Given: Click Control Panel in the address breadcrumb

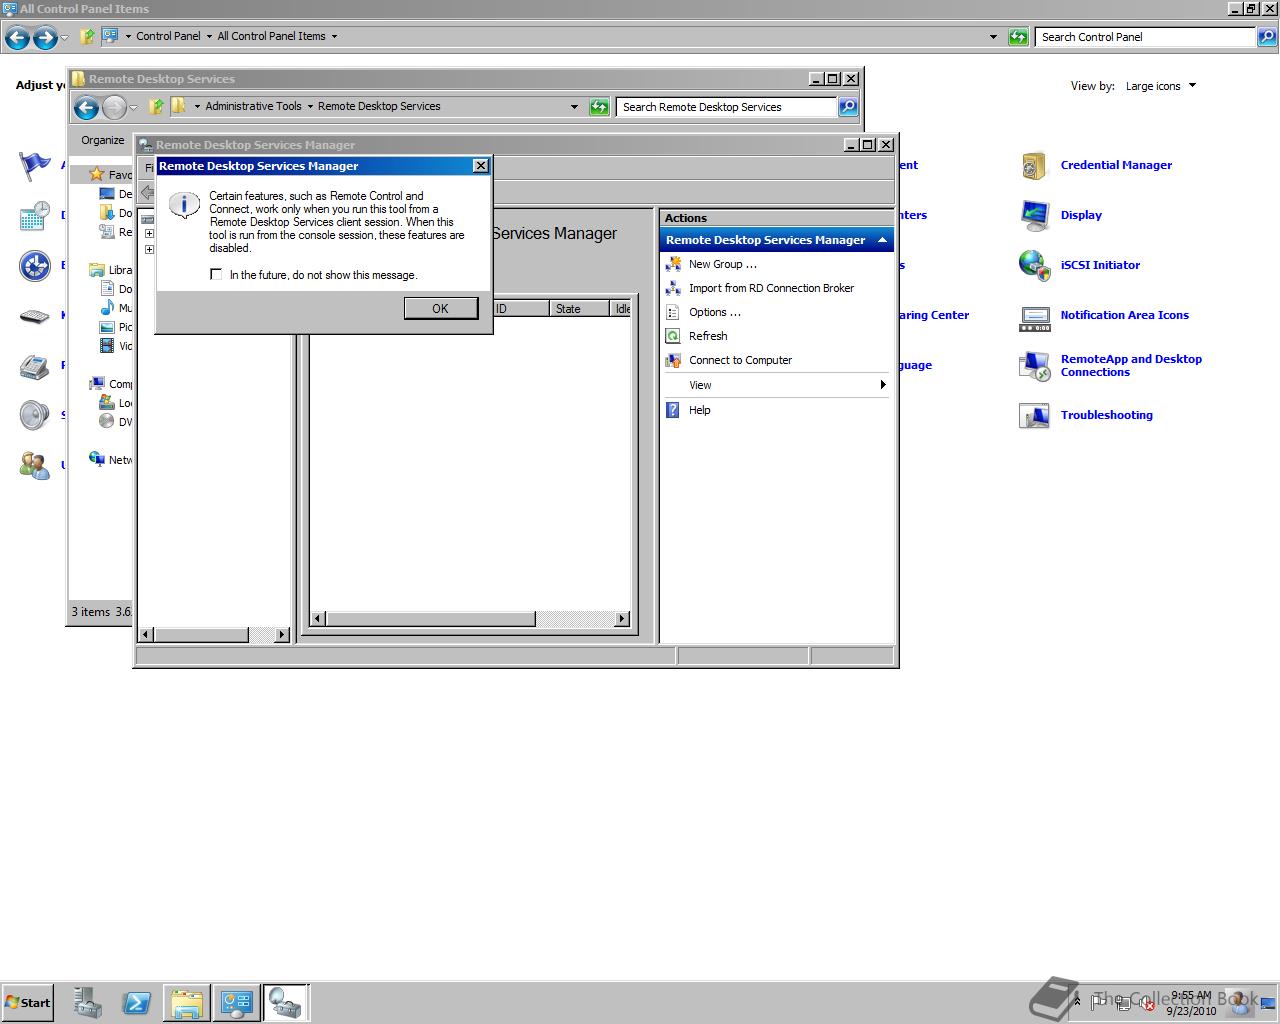Looking at the screenshot, I should [168, 36].
